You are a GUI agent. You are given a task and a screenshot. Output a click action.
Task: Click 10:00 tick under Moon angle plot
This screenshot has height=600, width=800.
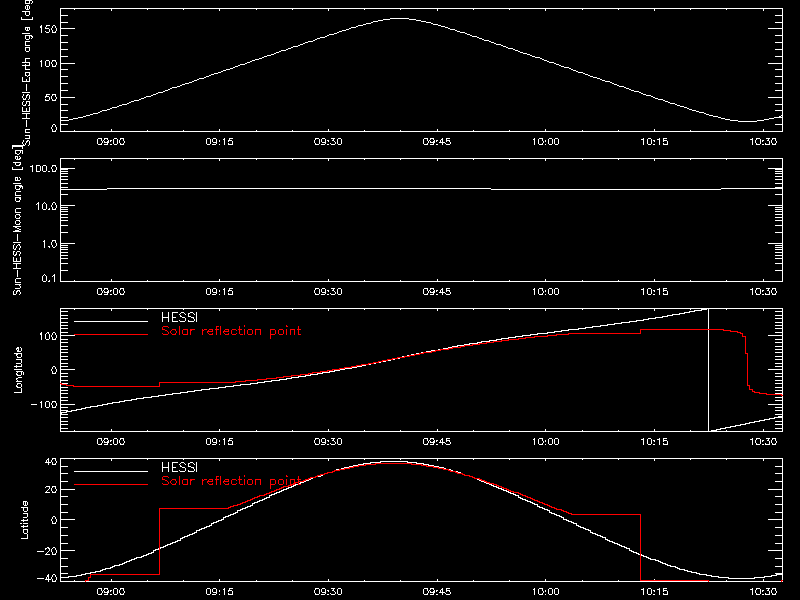tap(545, 292)
